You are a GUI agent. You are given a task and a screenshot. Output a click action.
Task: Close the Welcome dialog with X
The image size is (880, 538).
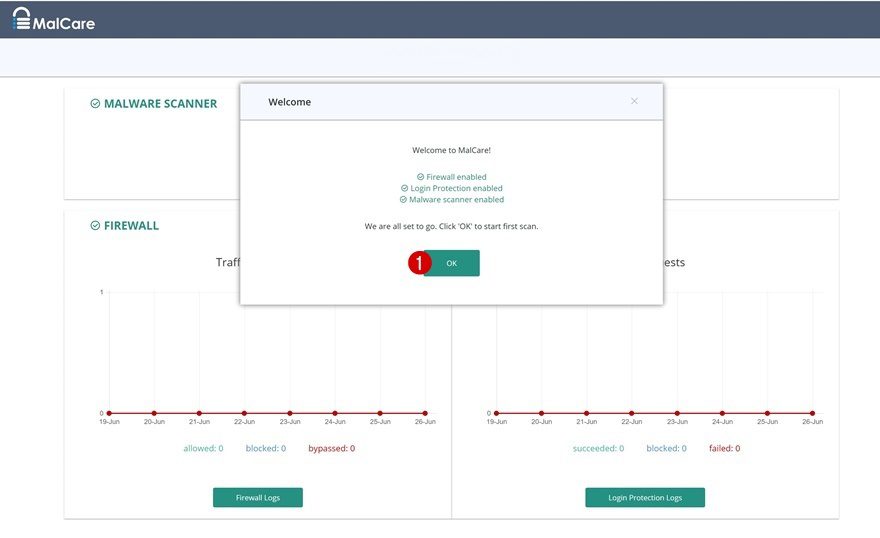pyautogui.click(x=634, y=101)
